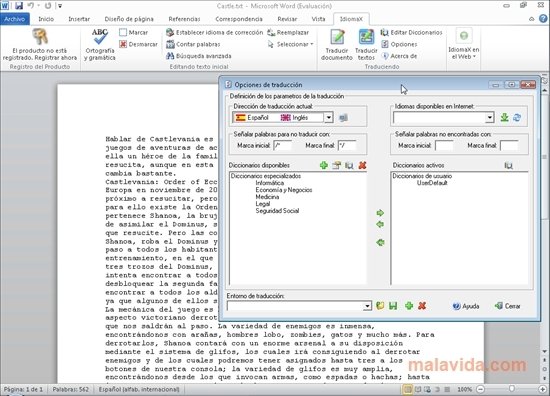Switch to the Revisar tab
550x396 pixels.
click(287, 19)
